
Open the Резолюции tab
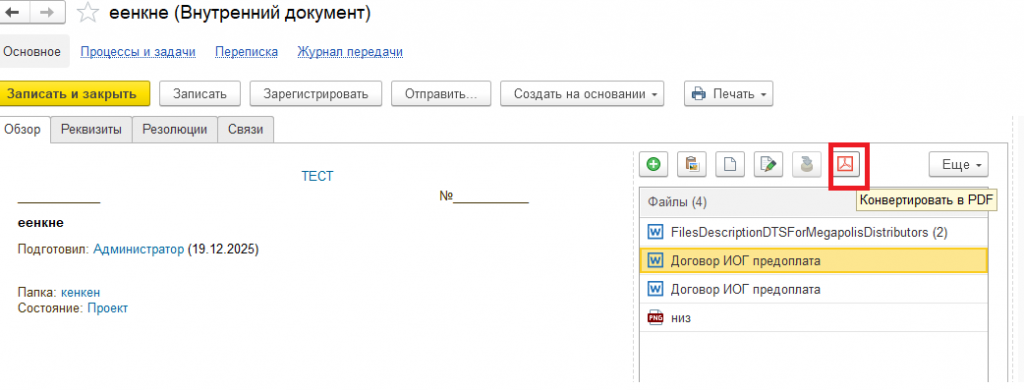(175, 129)
